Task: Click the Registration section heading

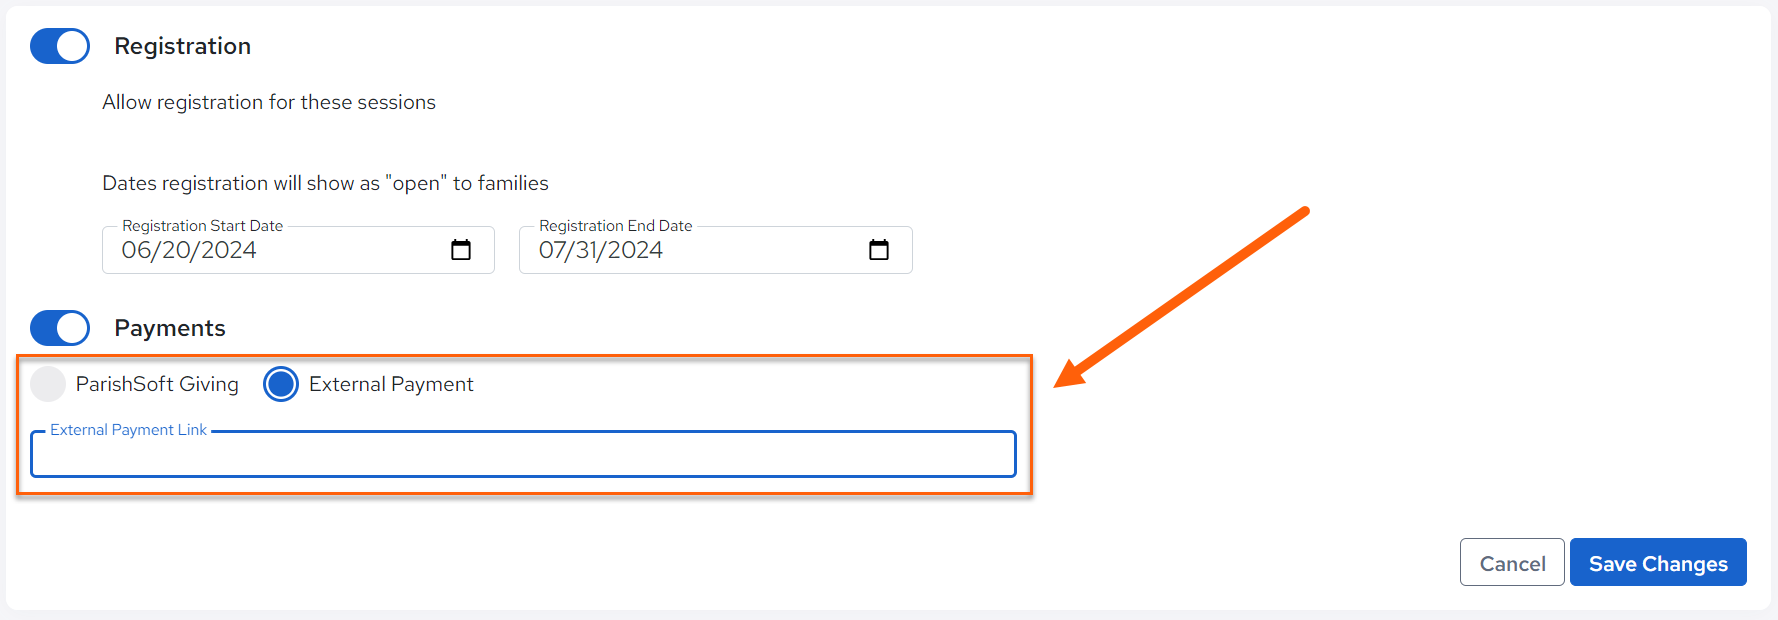Action: (183, 46)
